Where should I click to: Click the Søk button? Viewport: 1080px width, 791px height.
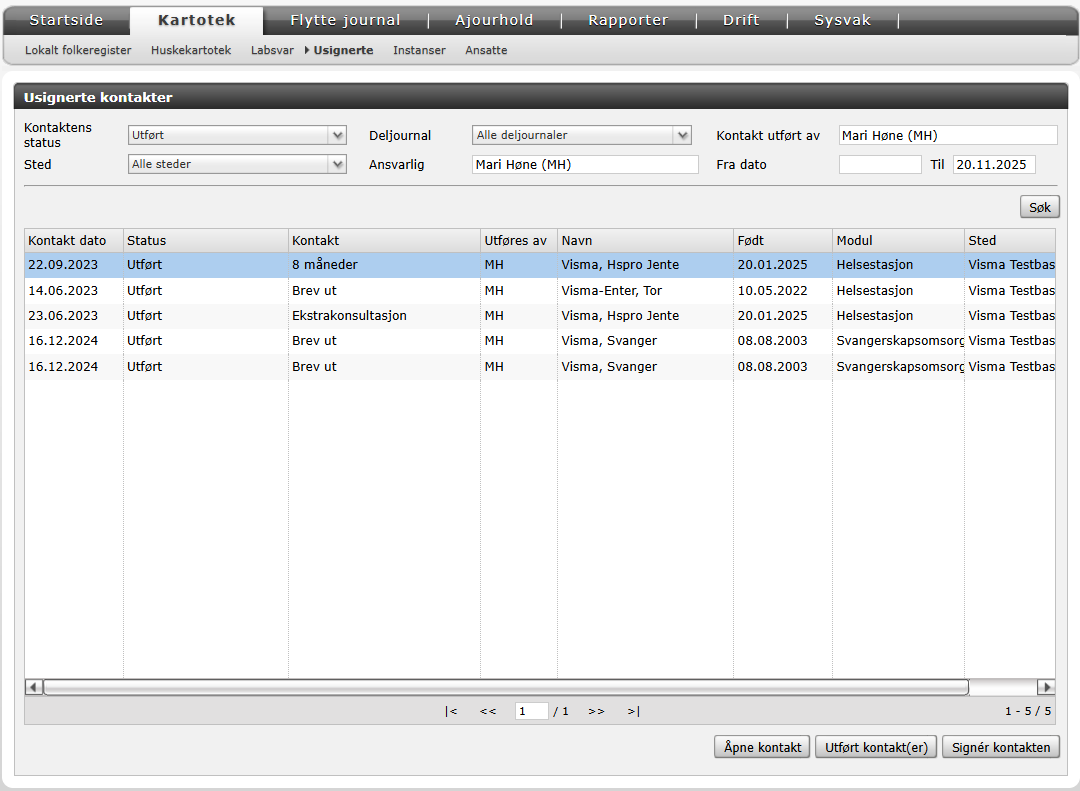click(1039, 207)
